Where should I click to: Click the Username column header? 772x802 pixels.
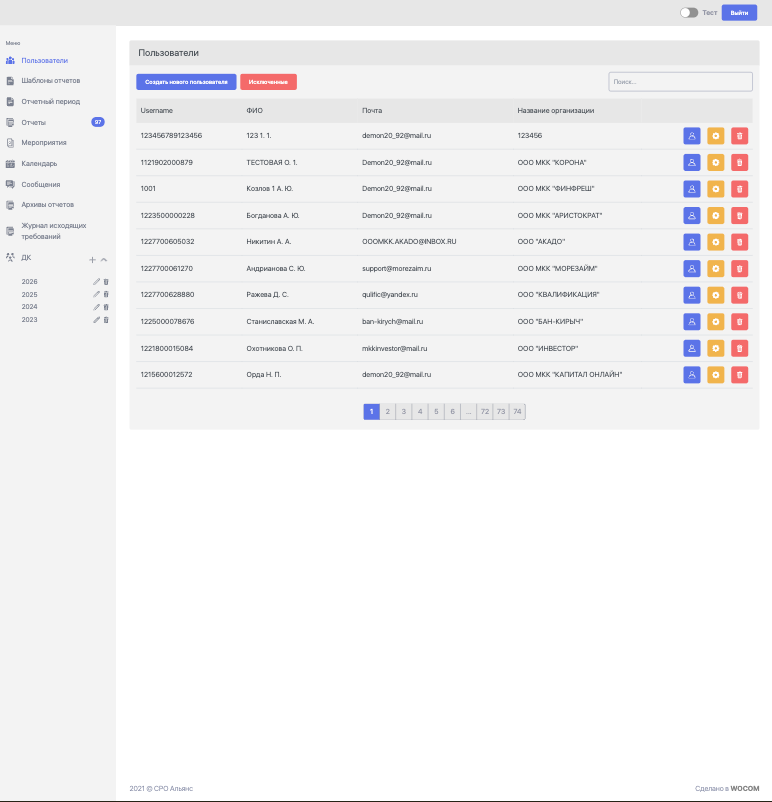click(157, 110)
